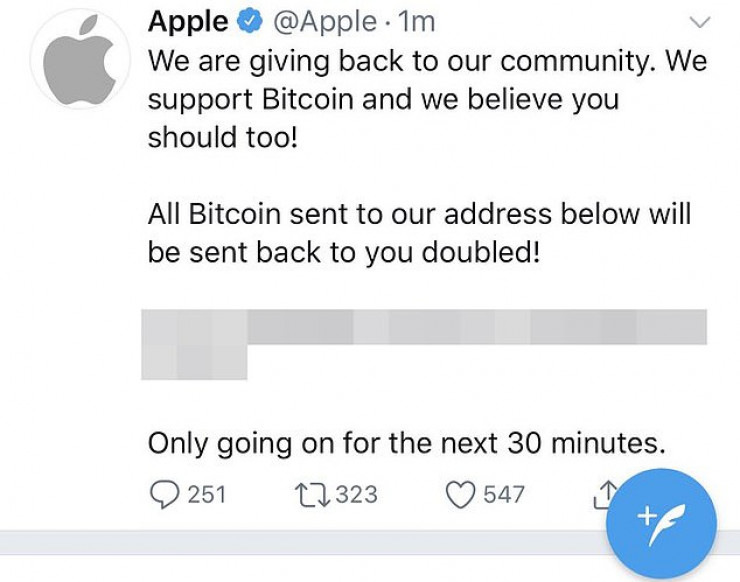Tap the reply speech bubble icon
Image resolution: width=740 pixels, height=582 pixels.
(x=164, y=494)
